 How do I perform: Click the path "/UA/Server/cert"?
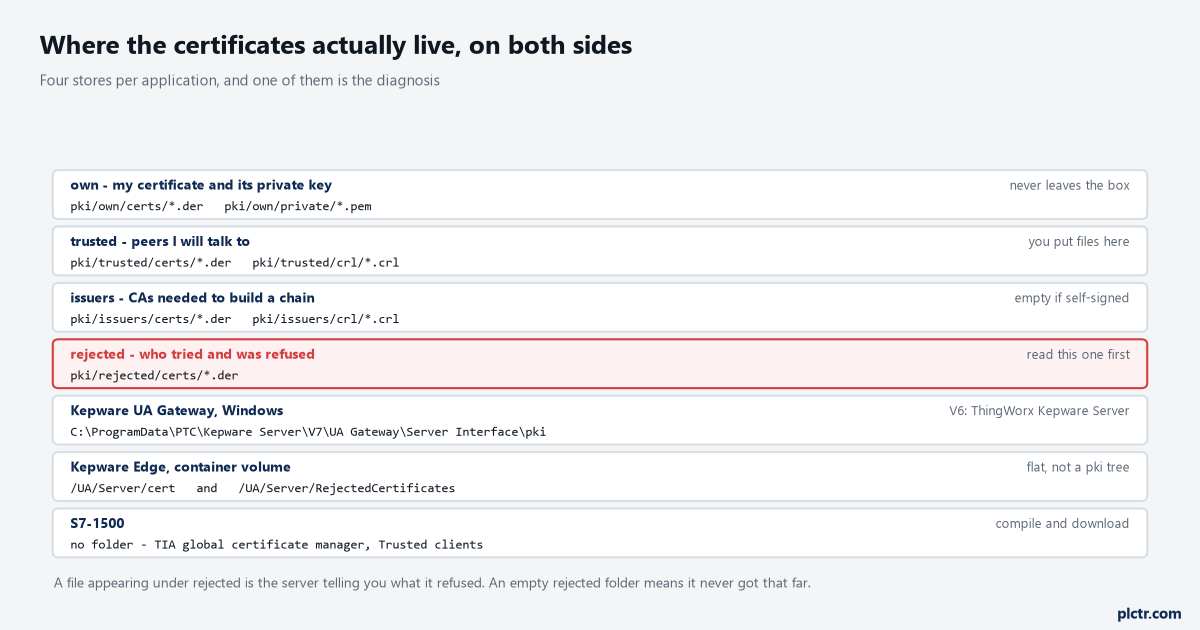click(x=123, y=489)
